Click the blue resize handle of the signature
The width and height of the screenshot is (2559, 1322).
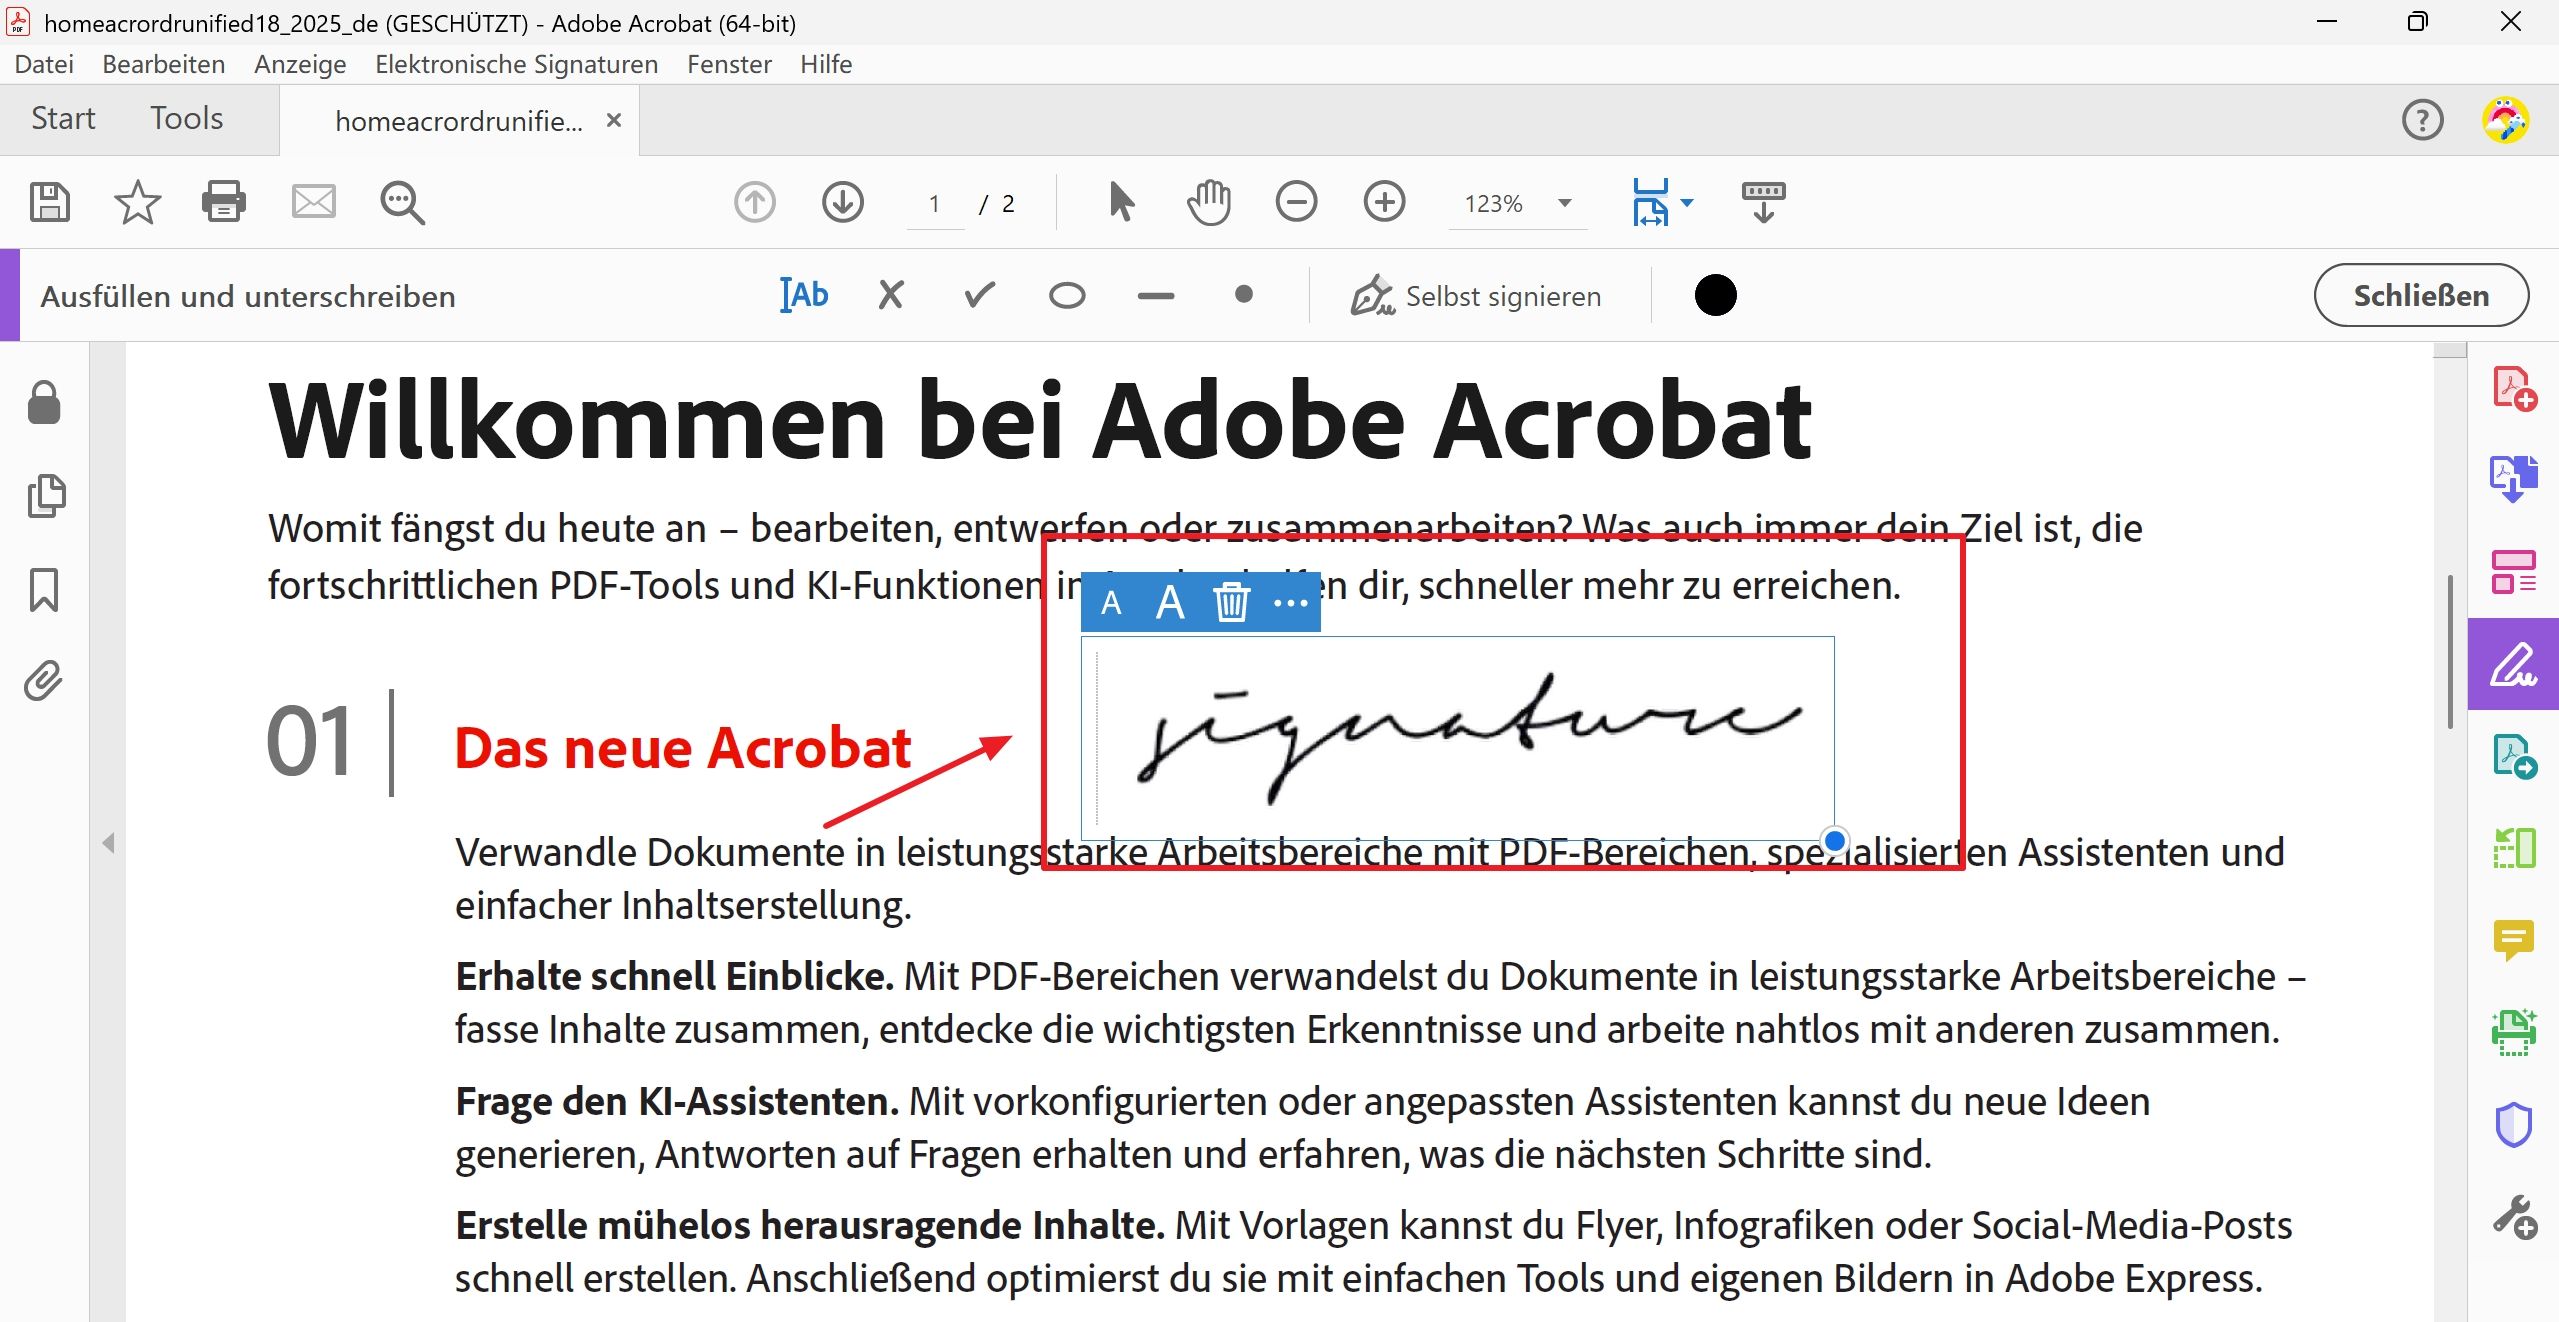coord(1834,841)
